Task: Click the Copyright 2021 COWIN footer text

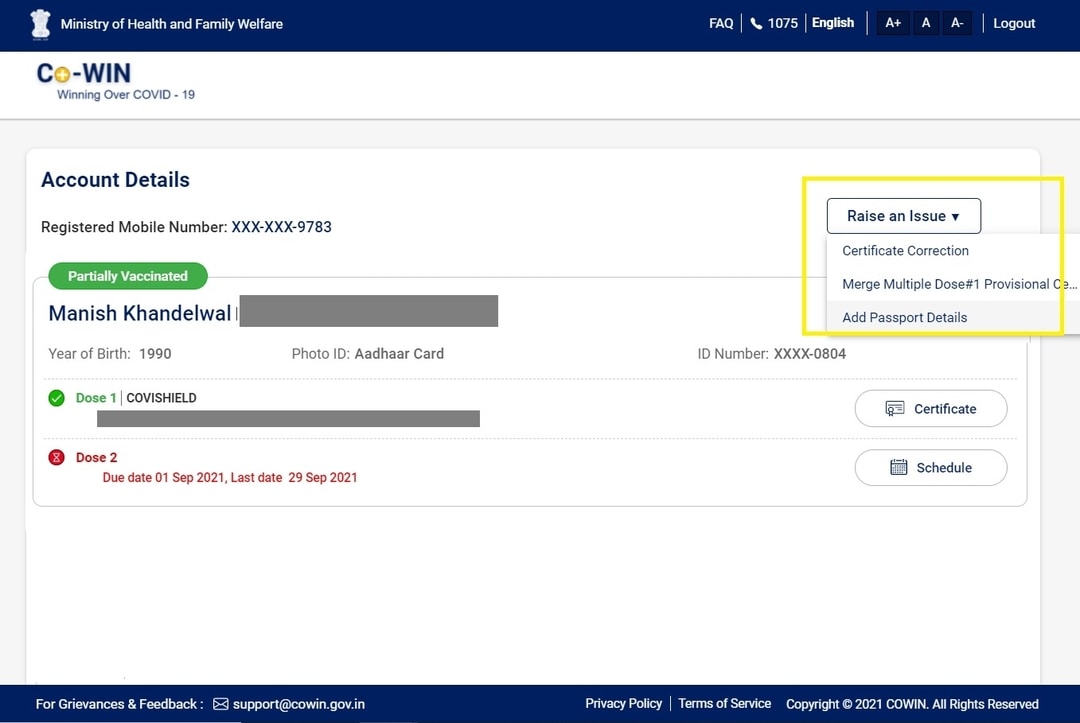Action: point(912,704)
